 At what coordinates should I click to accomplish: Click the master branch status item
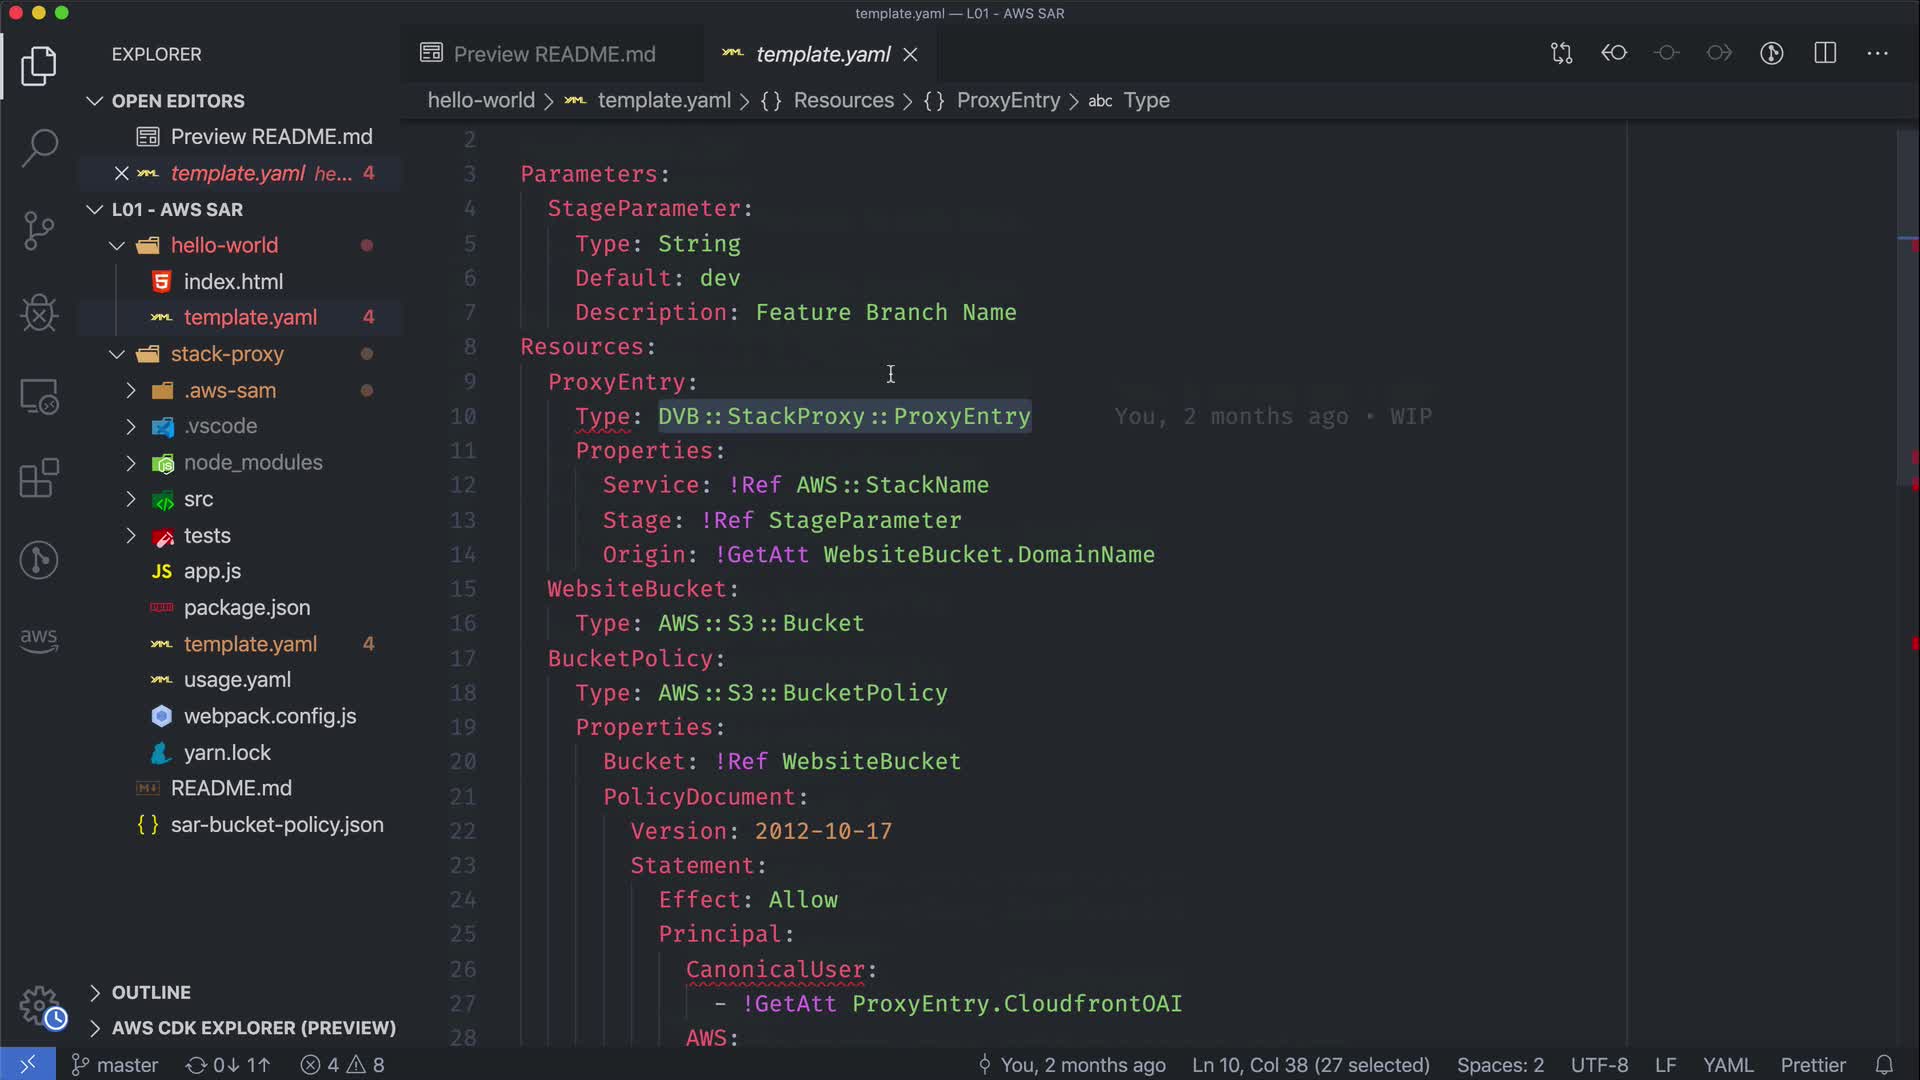[115, 1065]
